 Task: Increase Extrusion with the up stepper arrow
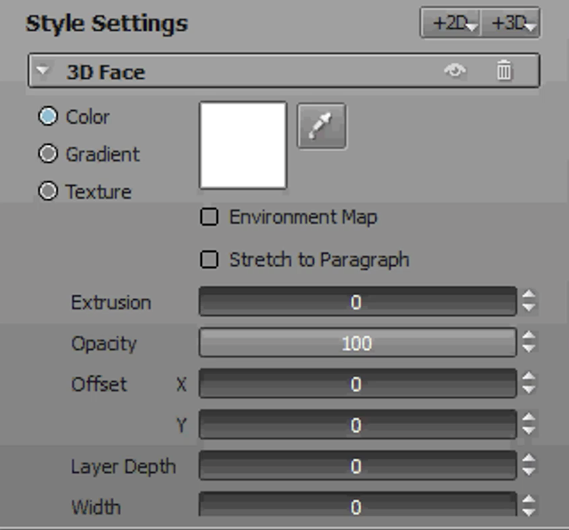[x=528, y=295]
